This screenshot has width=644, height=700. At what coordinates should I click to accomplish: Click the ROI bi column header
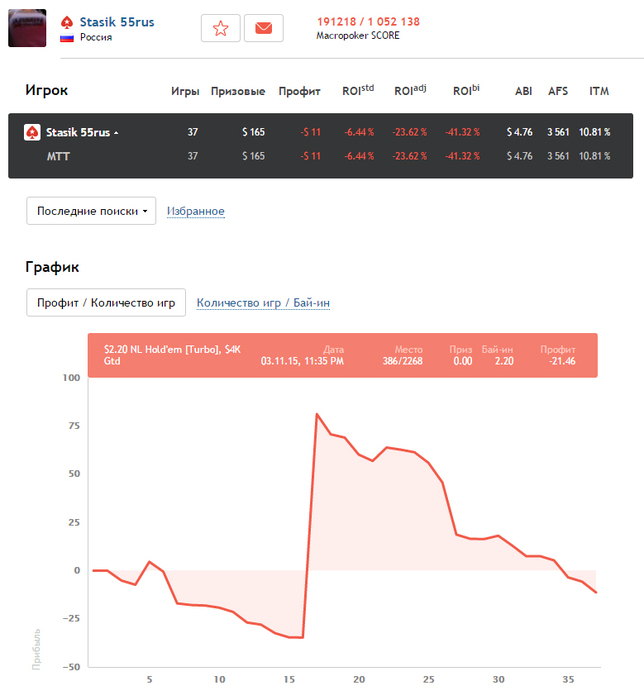click(x=466, y=90)
